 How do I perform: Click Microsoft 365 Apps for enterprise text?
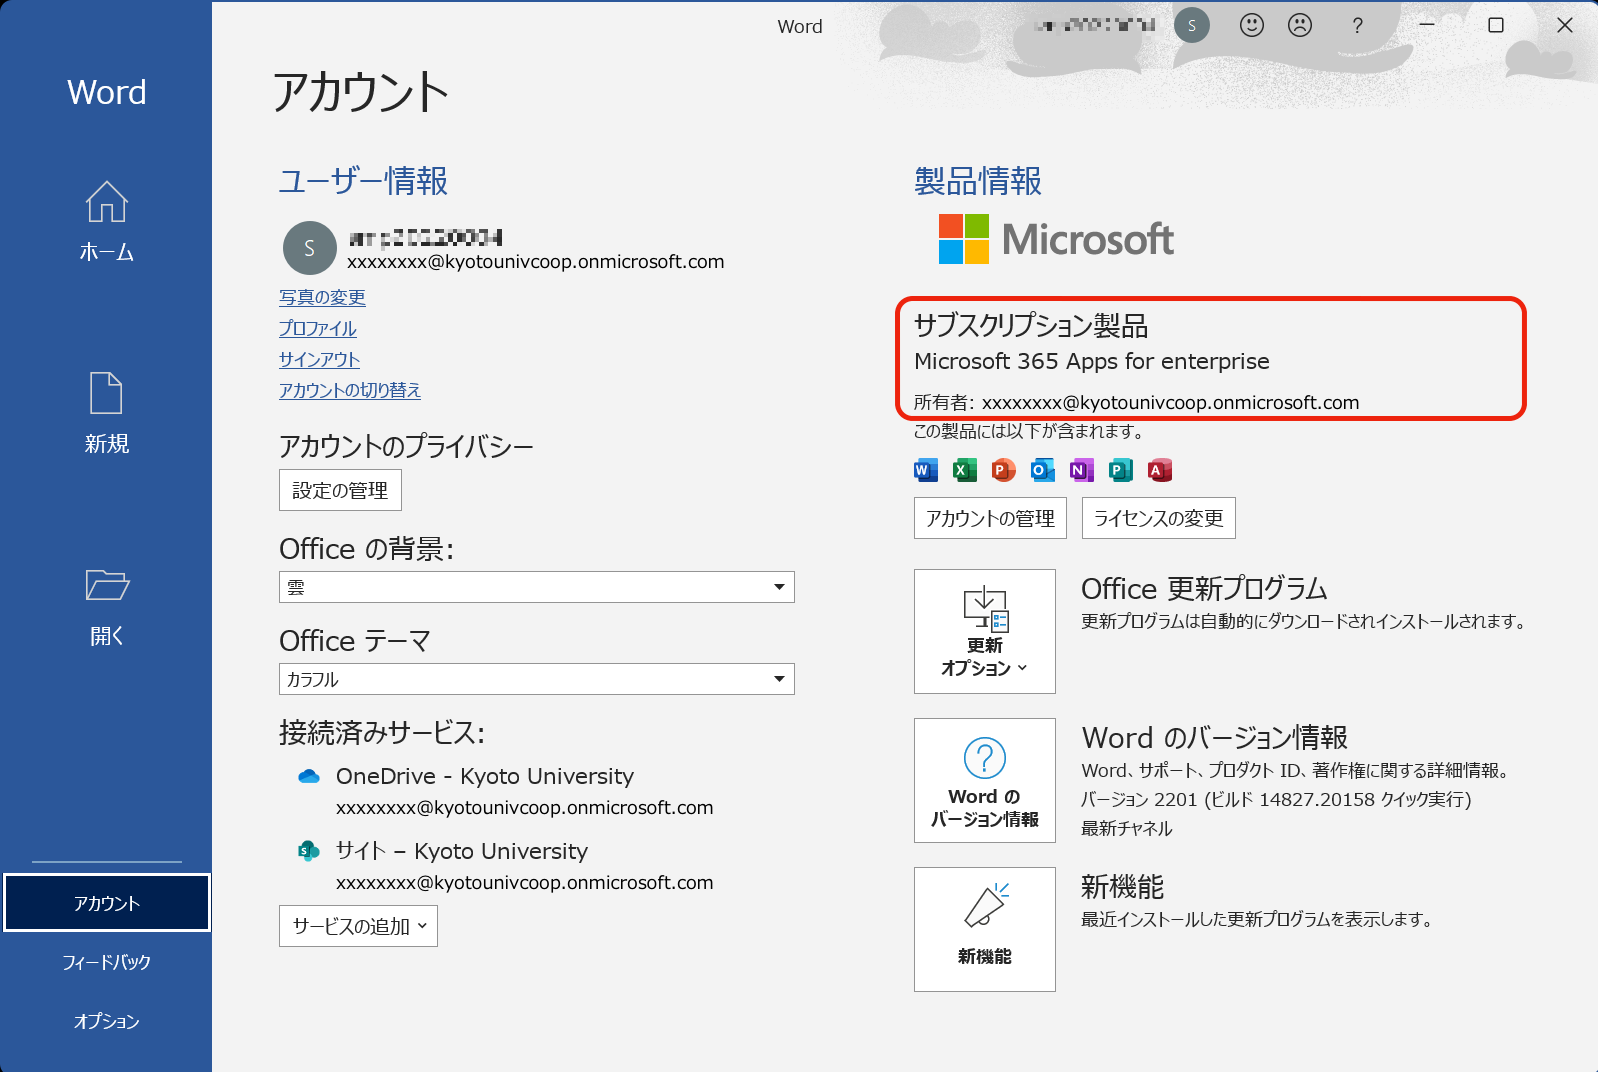coord(1092,361)
